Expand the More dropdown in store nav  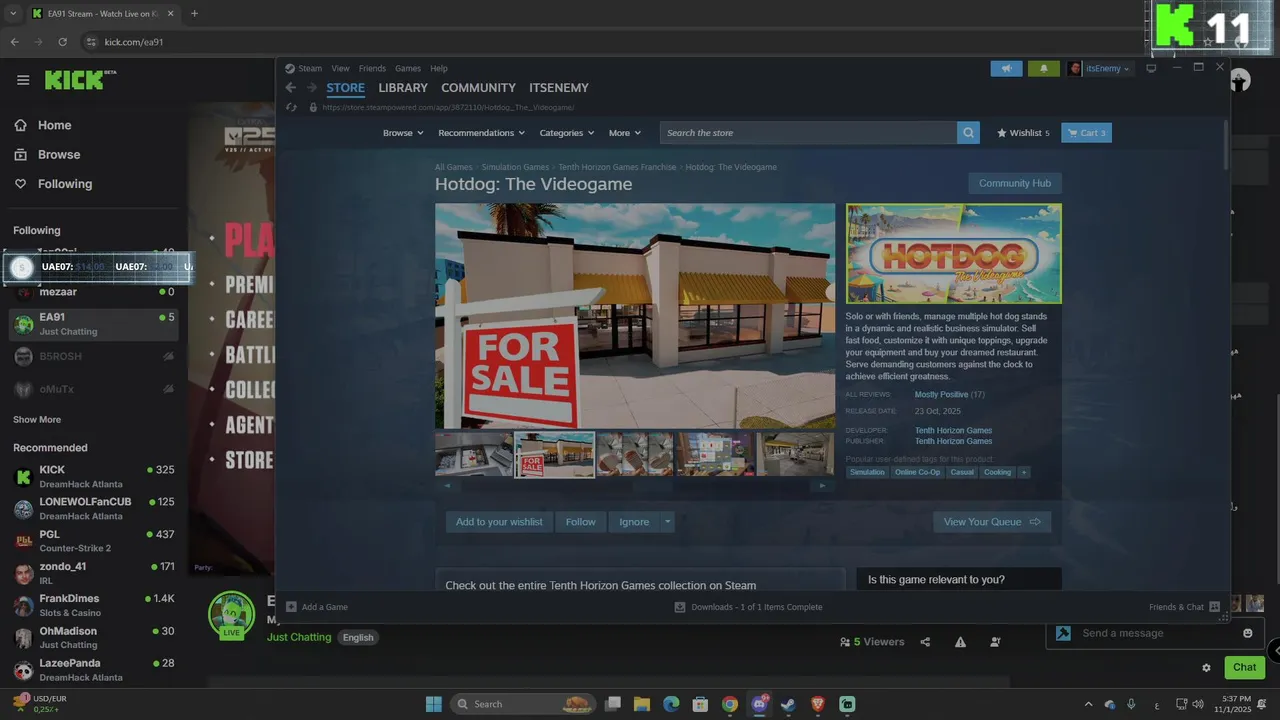point(625,133)
